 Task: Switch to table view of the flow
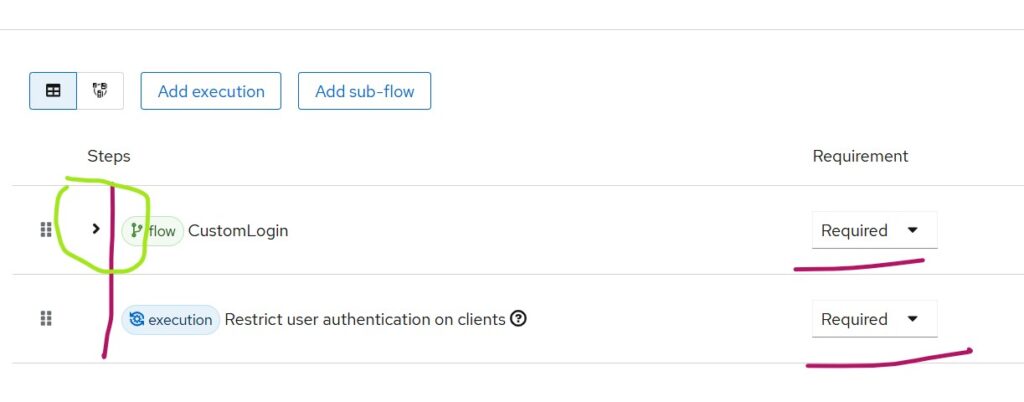pyautogui.click(x=53, y=91)
